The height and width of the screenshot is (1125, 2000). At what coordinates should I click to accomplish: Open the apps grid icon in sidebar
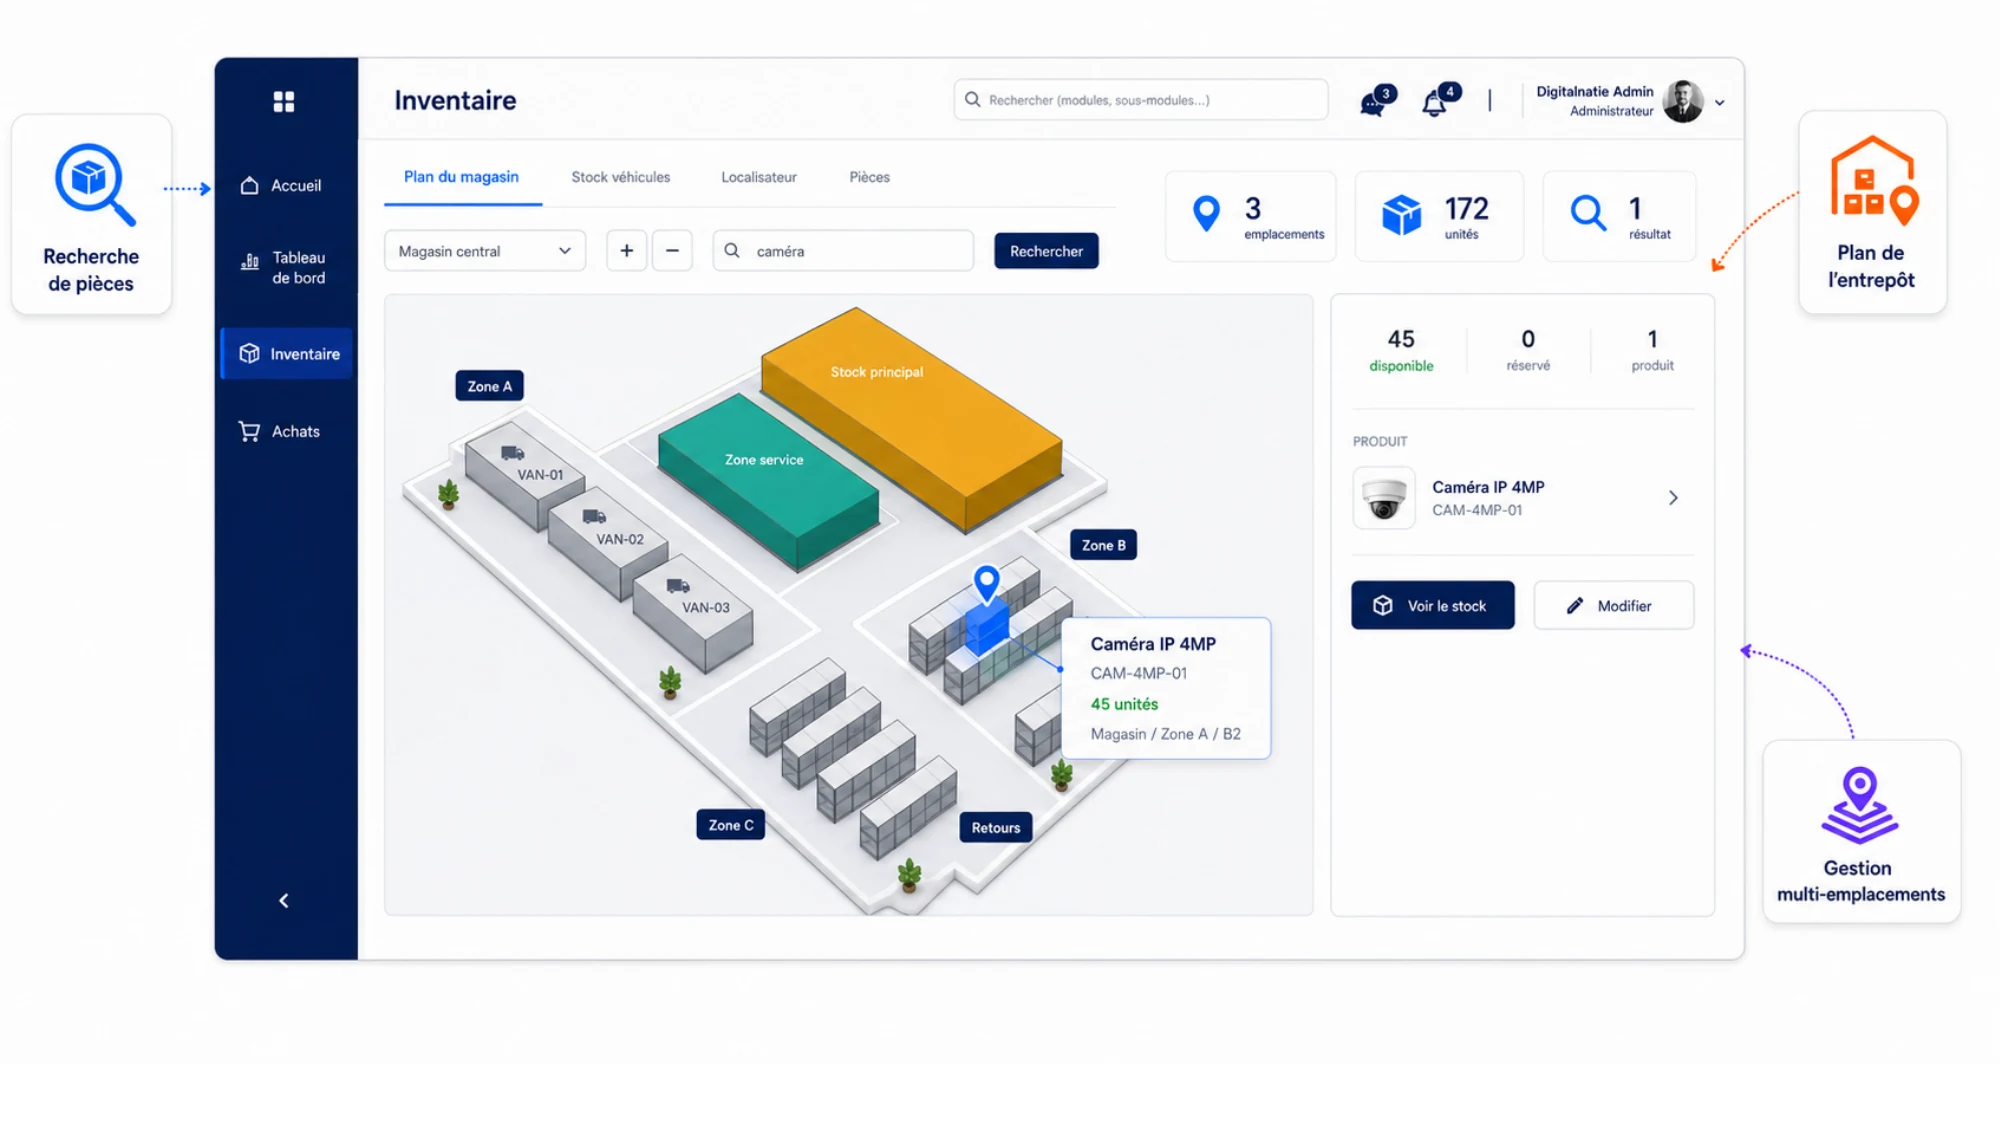(284, 101)
